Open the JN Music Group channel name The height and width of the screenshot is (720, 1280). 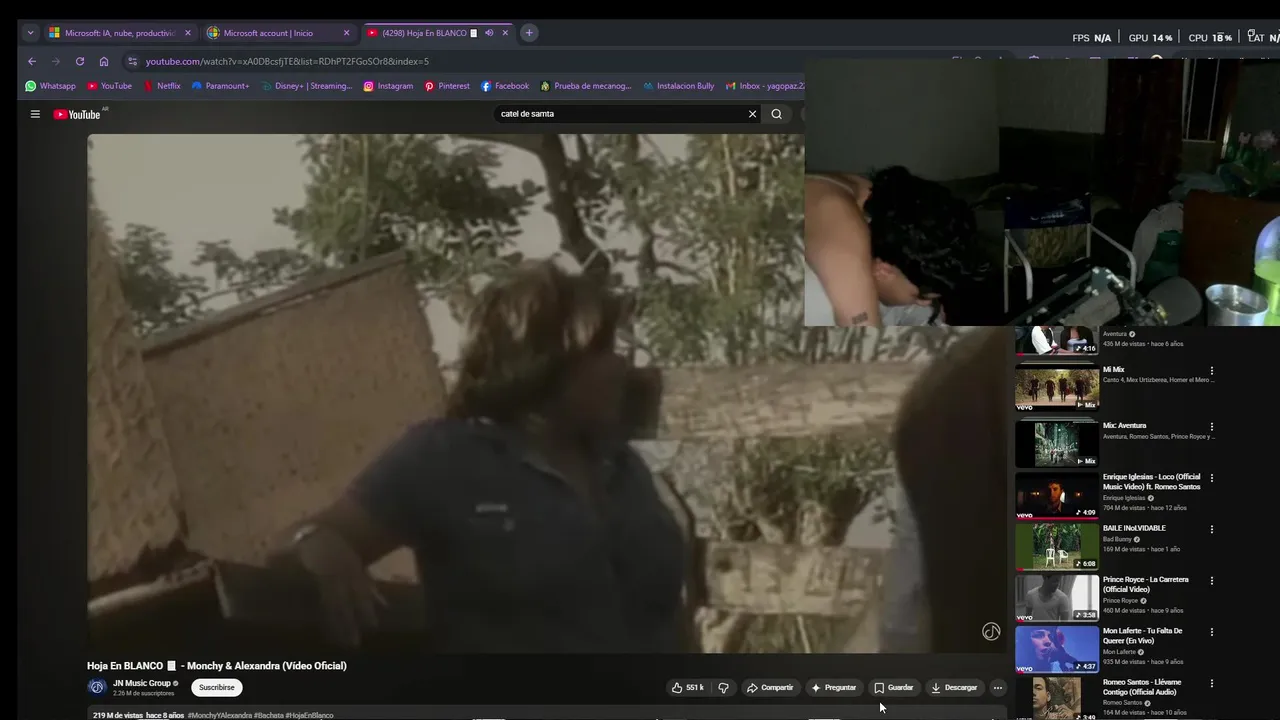point(142,683)
